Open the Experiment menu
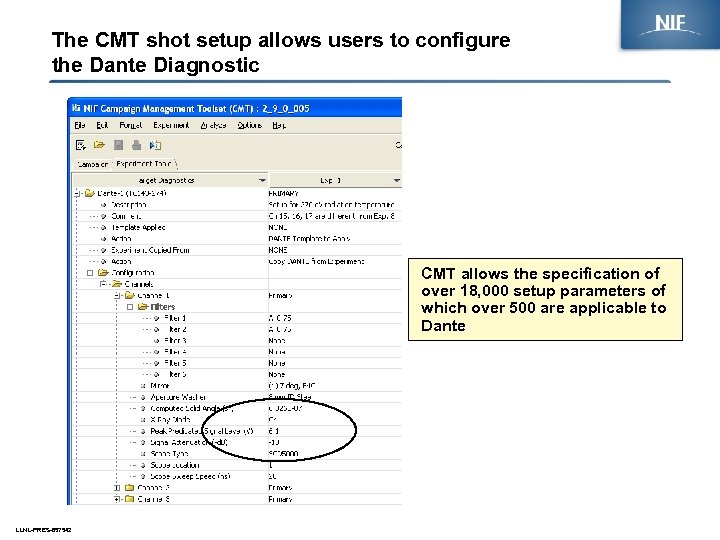 pyautogui.click(x=171, y=125)
